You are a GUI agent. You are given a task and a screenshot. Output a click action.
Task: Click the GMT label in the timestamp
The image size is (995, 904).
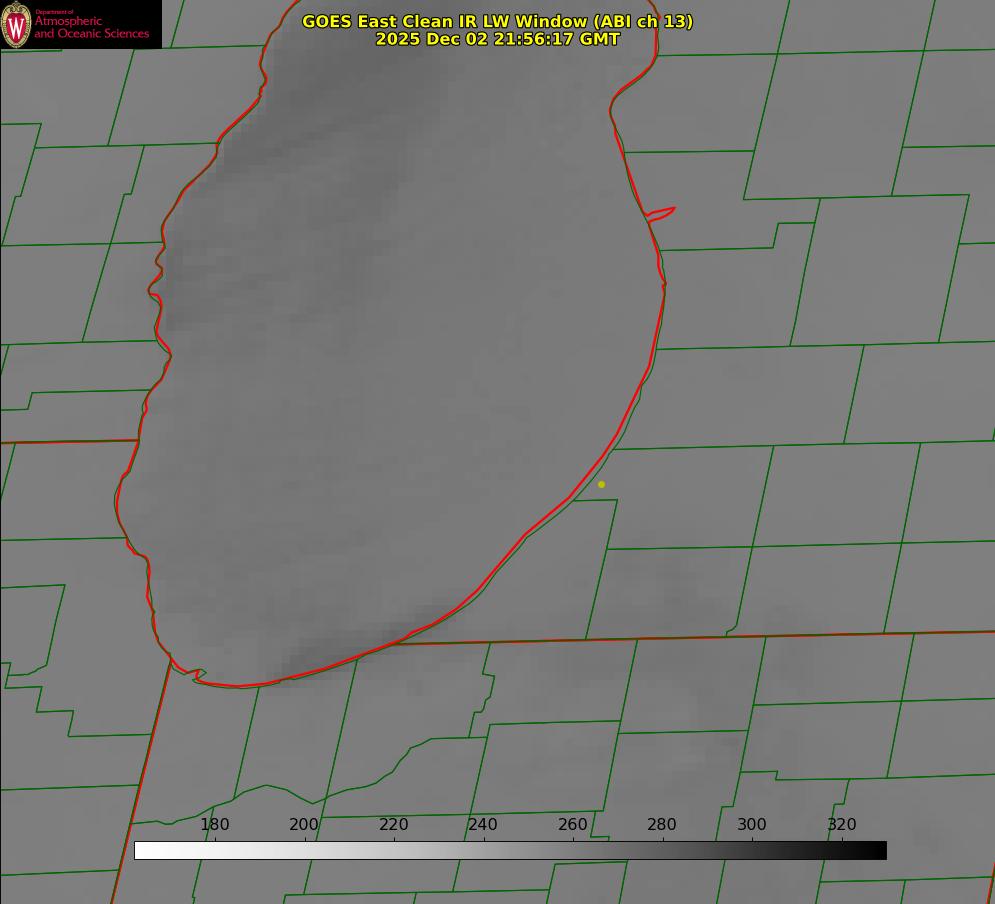[598, 39]
